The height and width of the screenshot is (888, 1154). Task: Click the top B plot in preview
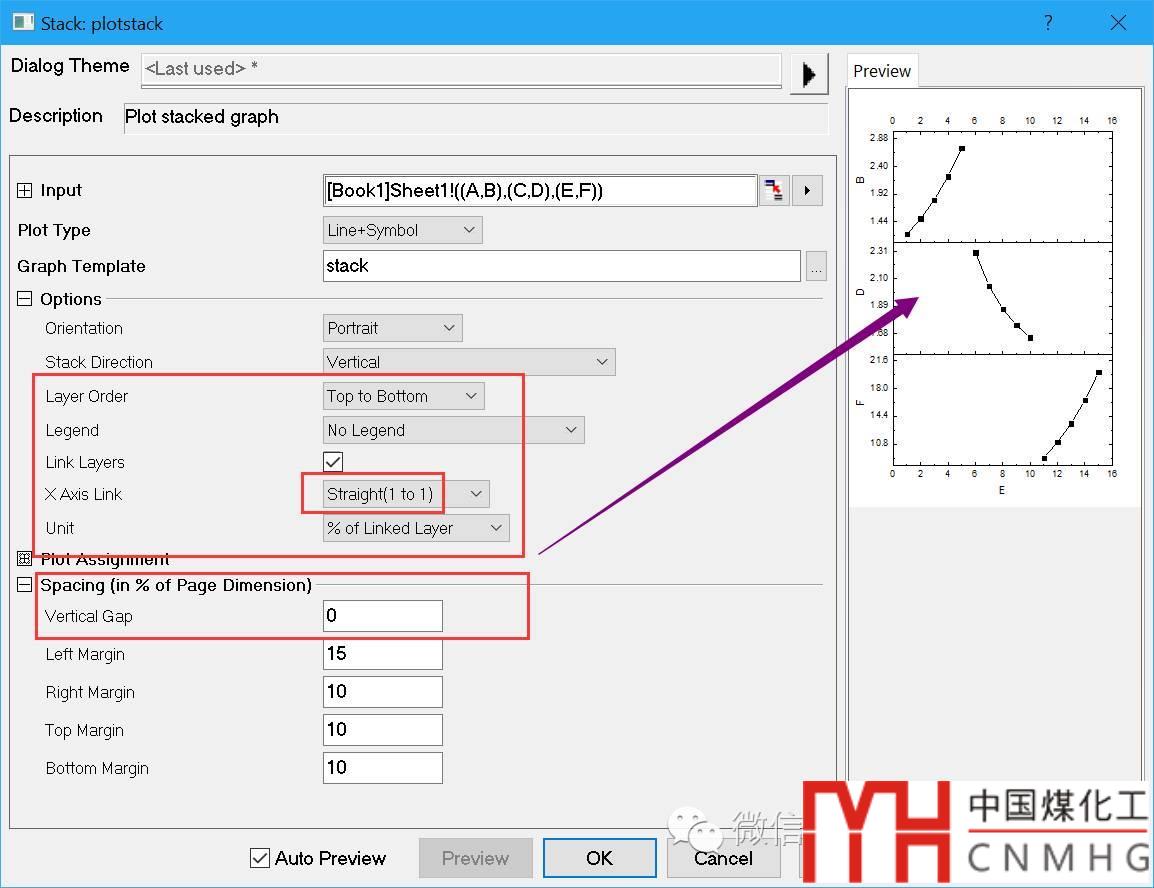[1002, 187]
